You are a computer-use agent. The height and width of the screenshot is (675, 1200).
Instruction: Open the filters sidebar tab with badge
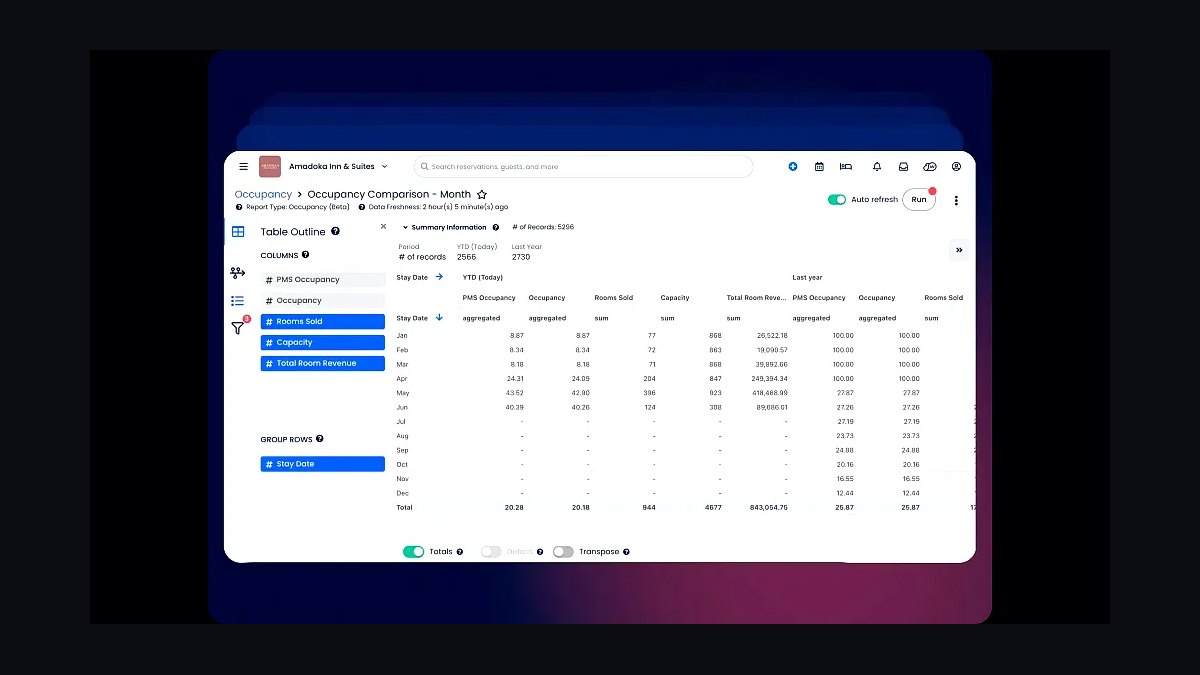238,327
